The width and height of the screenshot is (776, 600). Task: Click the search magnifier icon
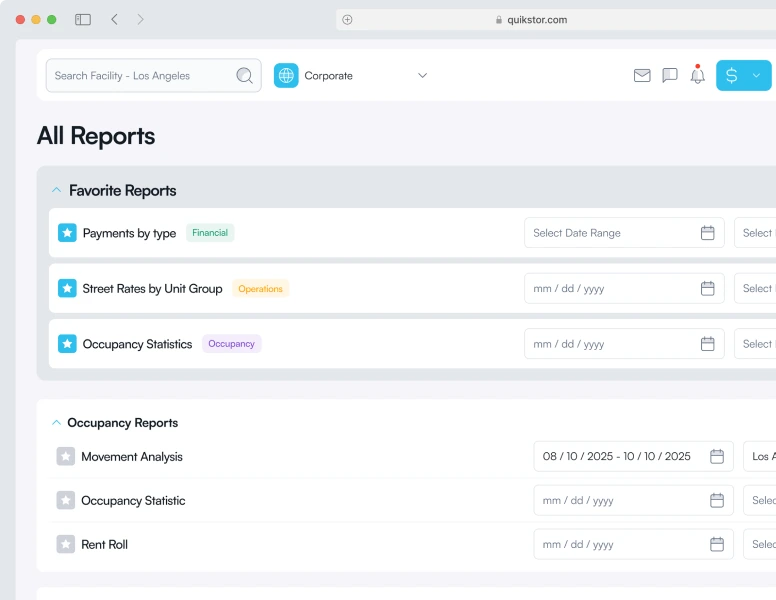pyautogui.click(x=244, y=76)
